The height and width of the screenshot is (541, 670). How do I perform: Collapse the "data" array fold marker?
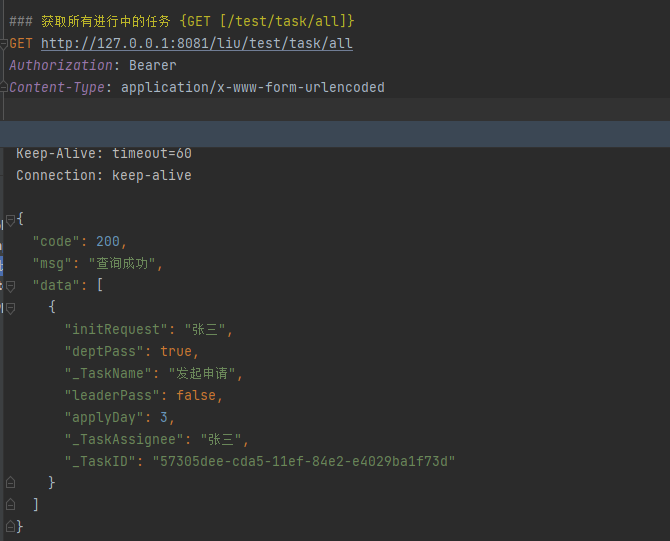(x=10, y=286)
